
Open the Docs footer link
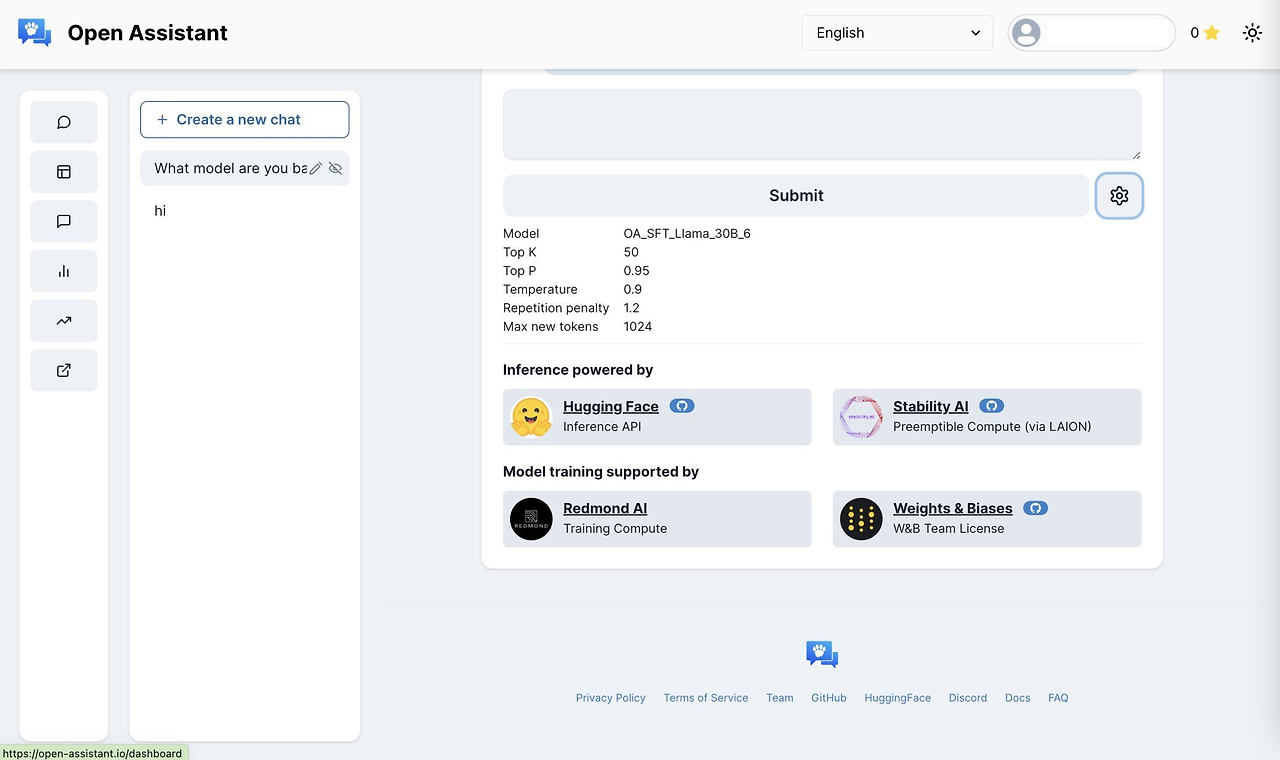[x=1018, y=698]
